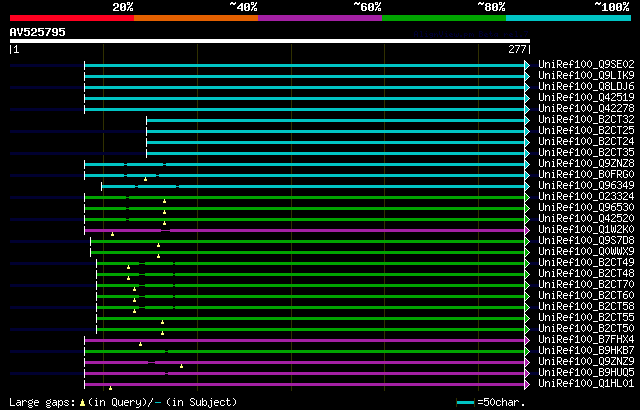This screenshot has height=410, width=640.
Task: Click the purple alignment bar for Q1W2K0
Action: [x=304, y=230]
